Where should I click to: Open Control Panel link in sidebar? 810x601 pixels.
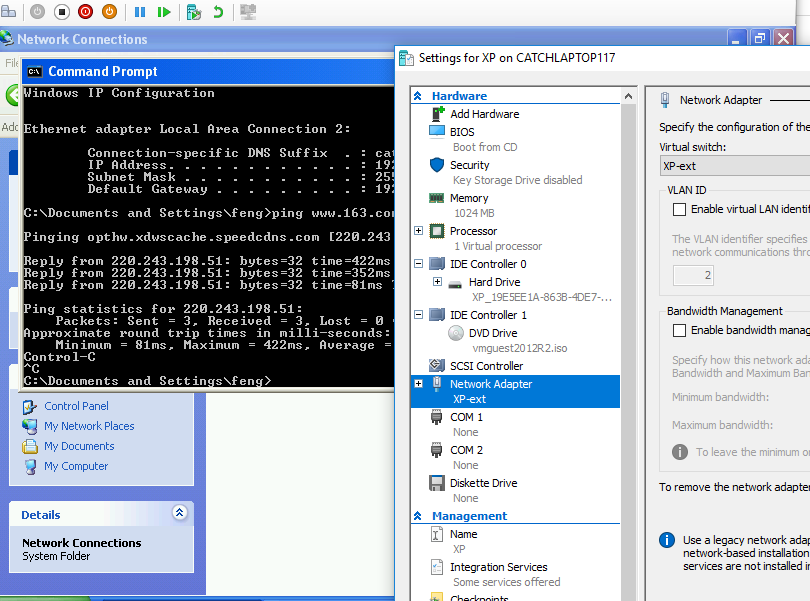76,406
